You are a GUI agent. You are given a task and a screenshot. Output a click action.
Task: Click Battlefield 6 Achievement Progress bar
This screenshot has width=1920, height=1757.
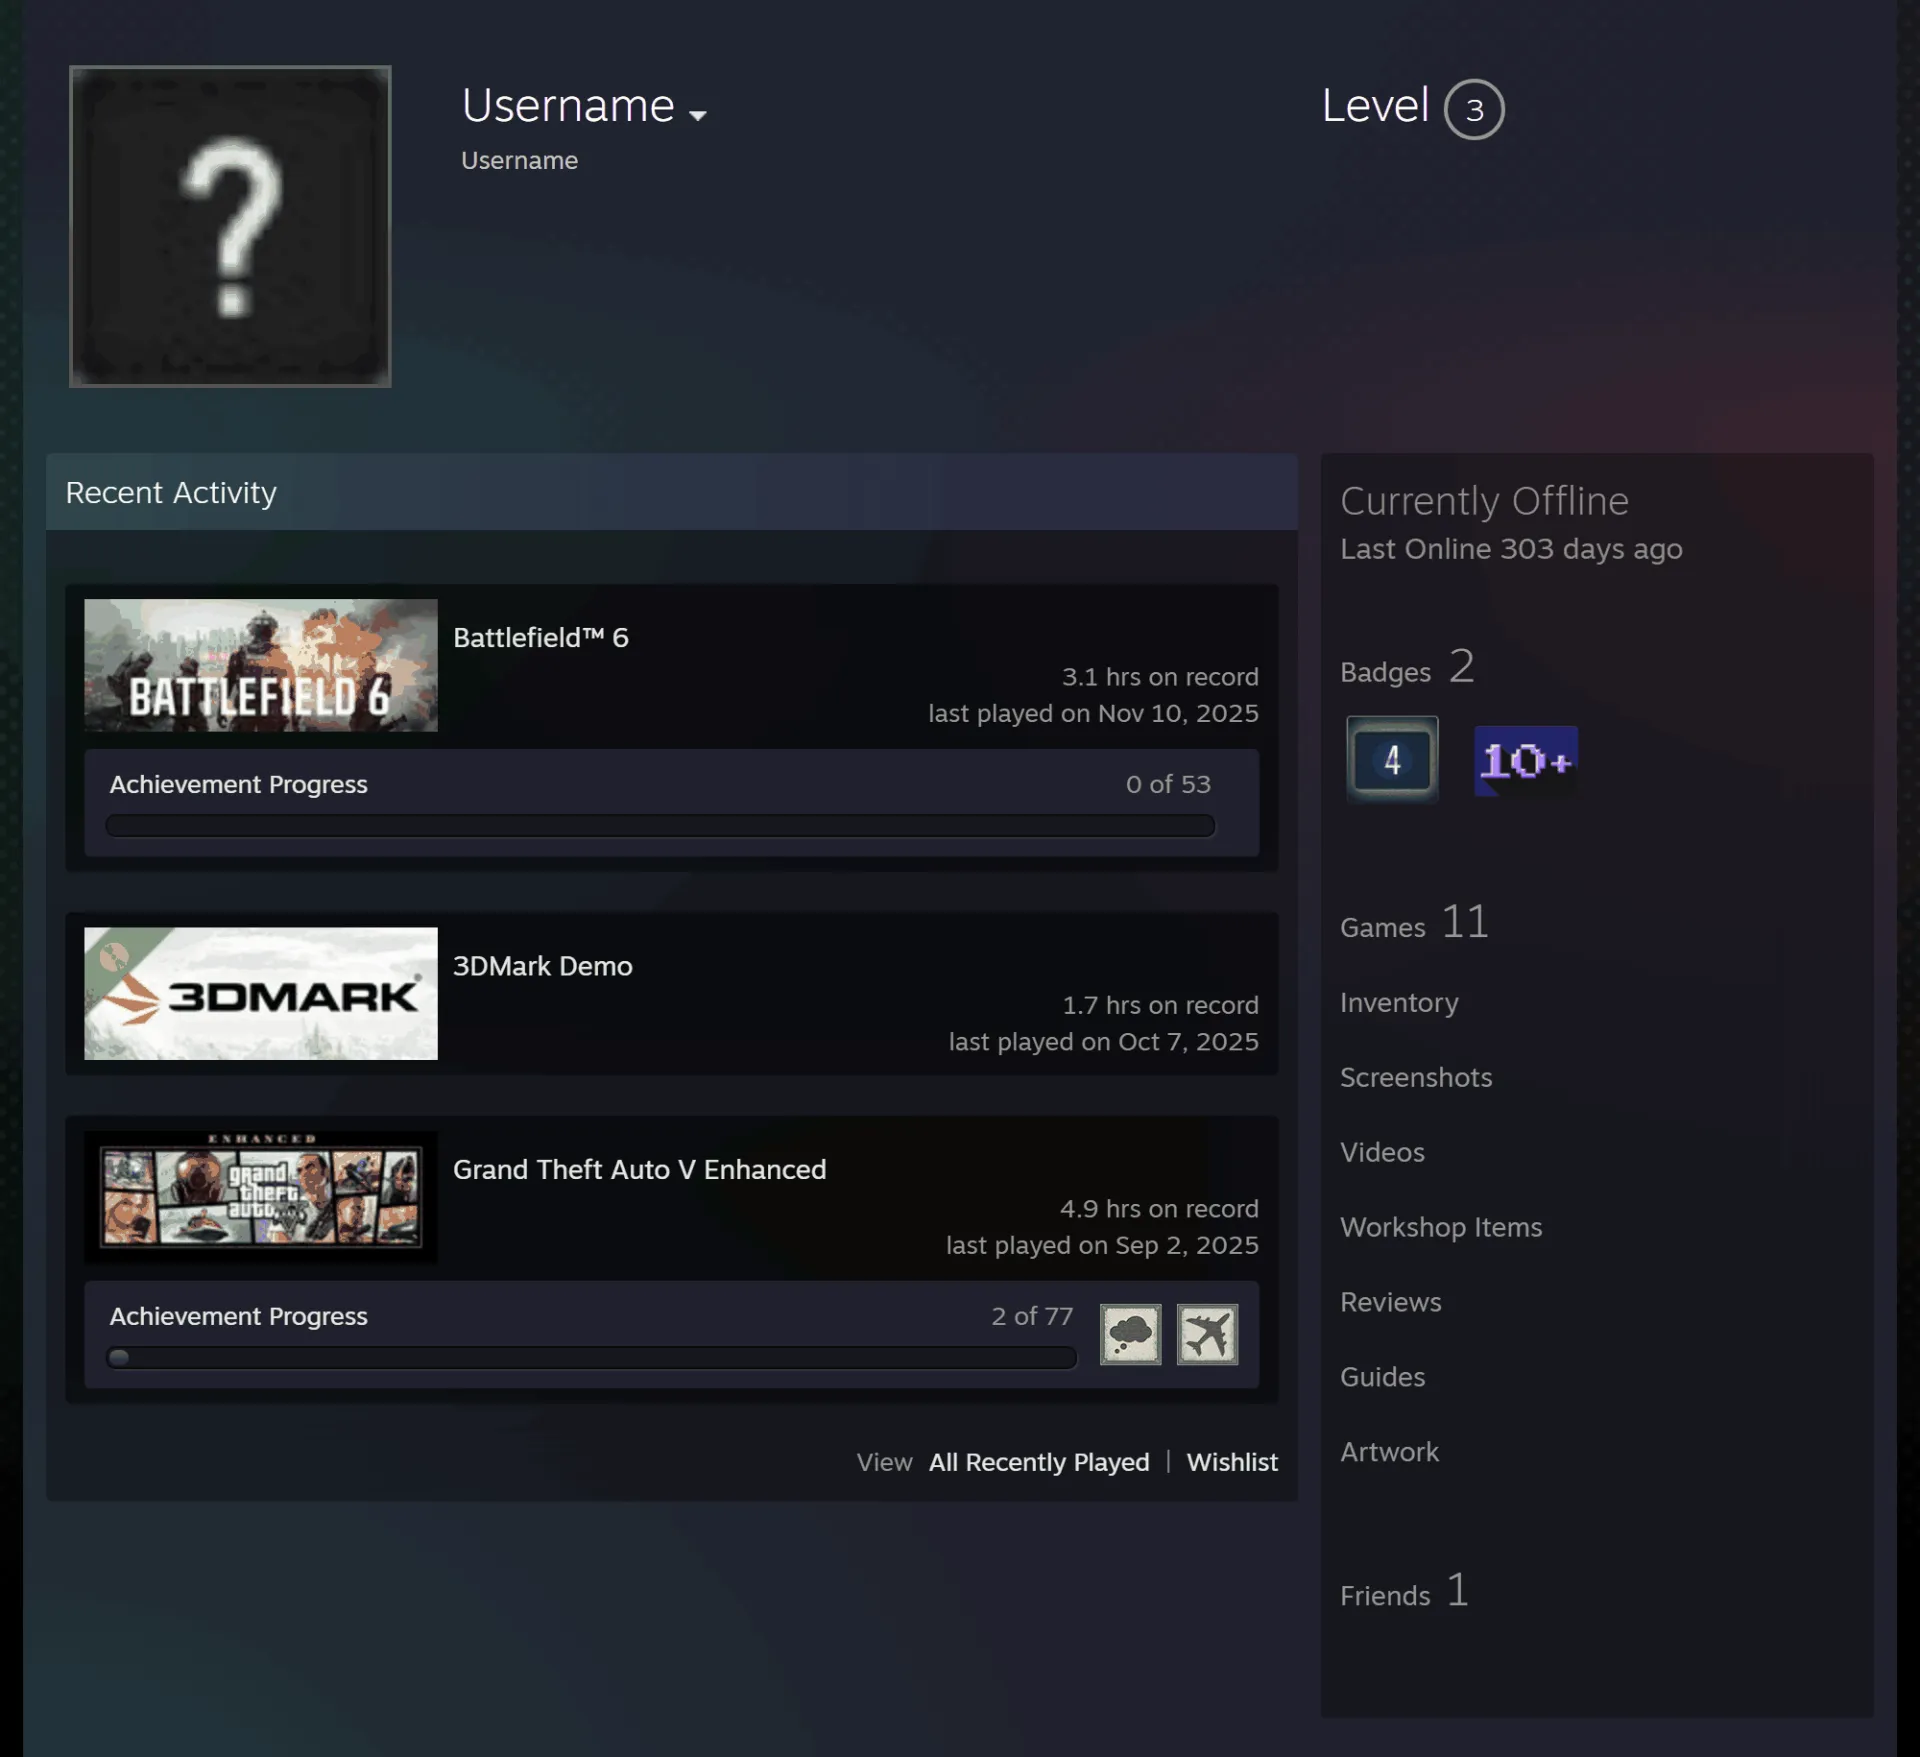[x=660, y=825]
